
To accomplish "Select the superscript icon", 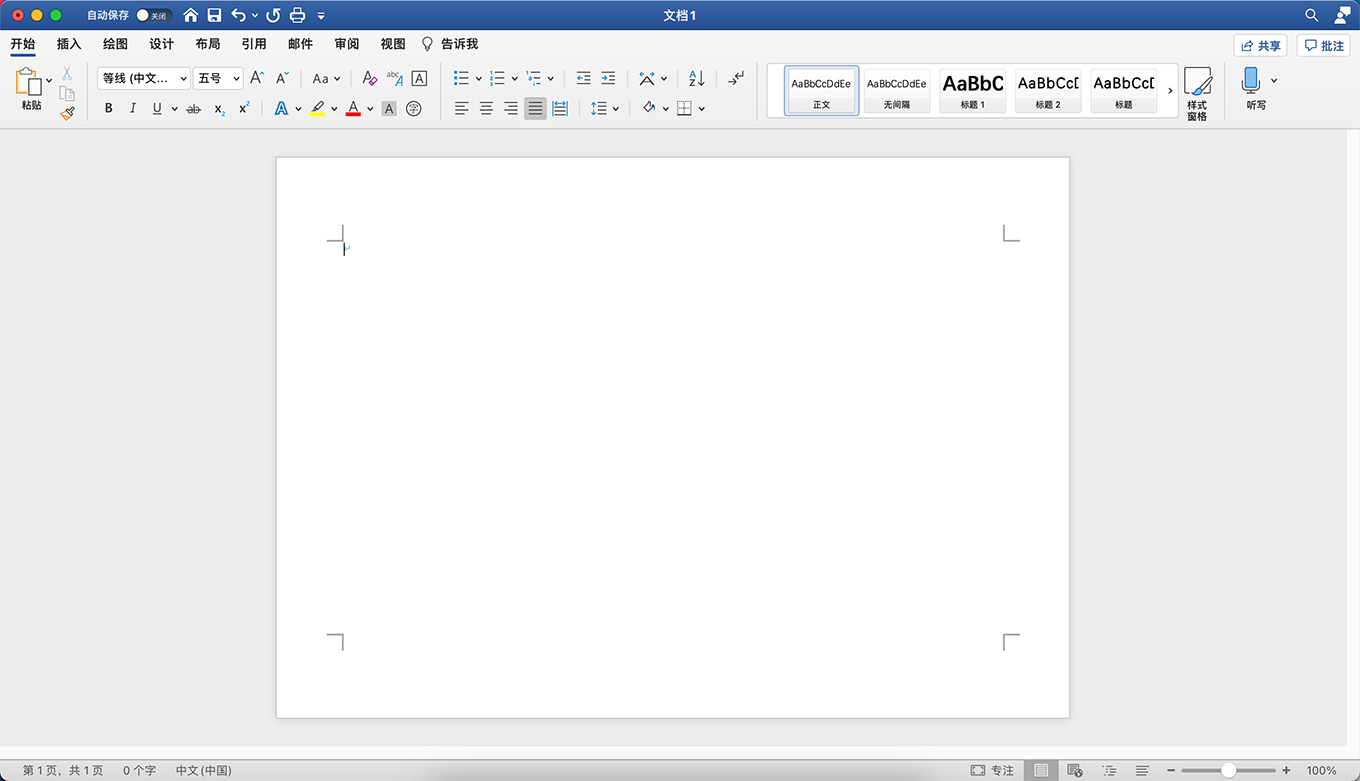I will (243, 108).
